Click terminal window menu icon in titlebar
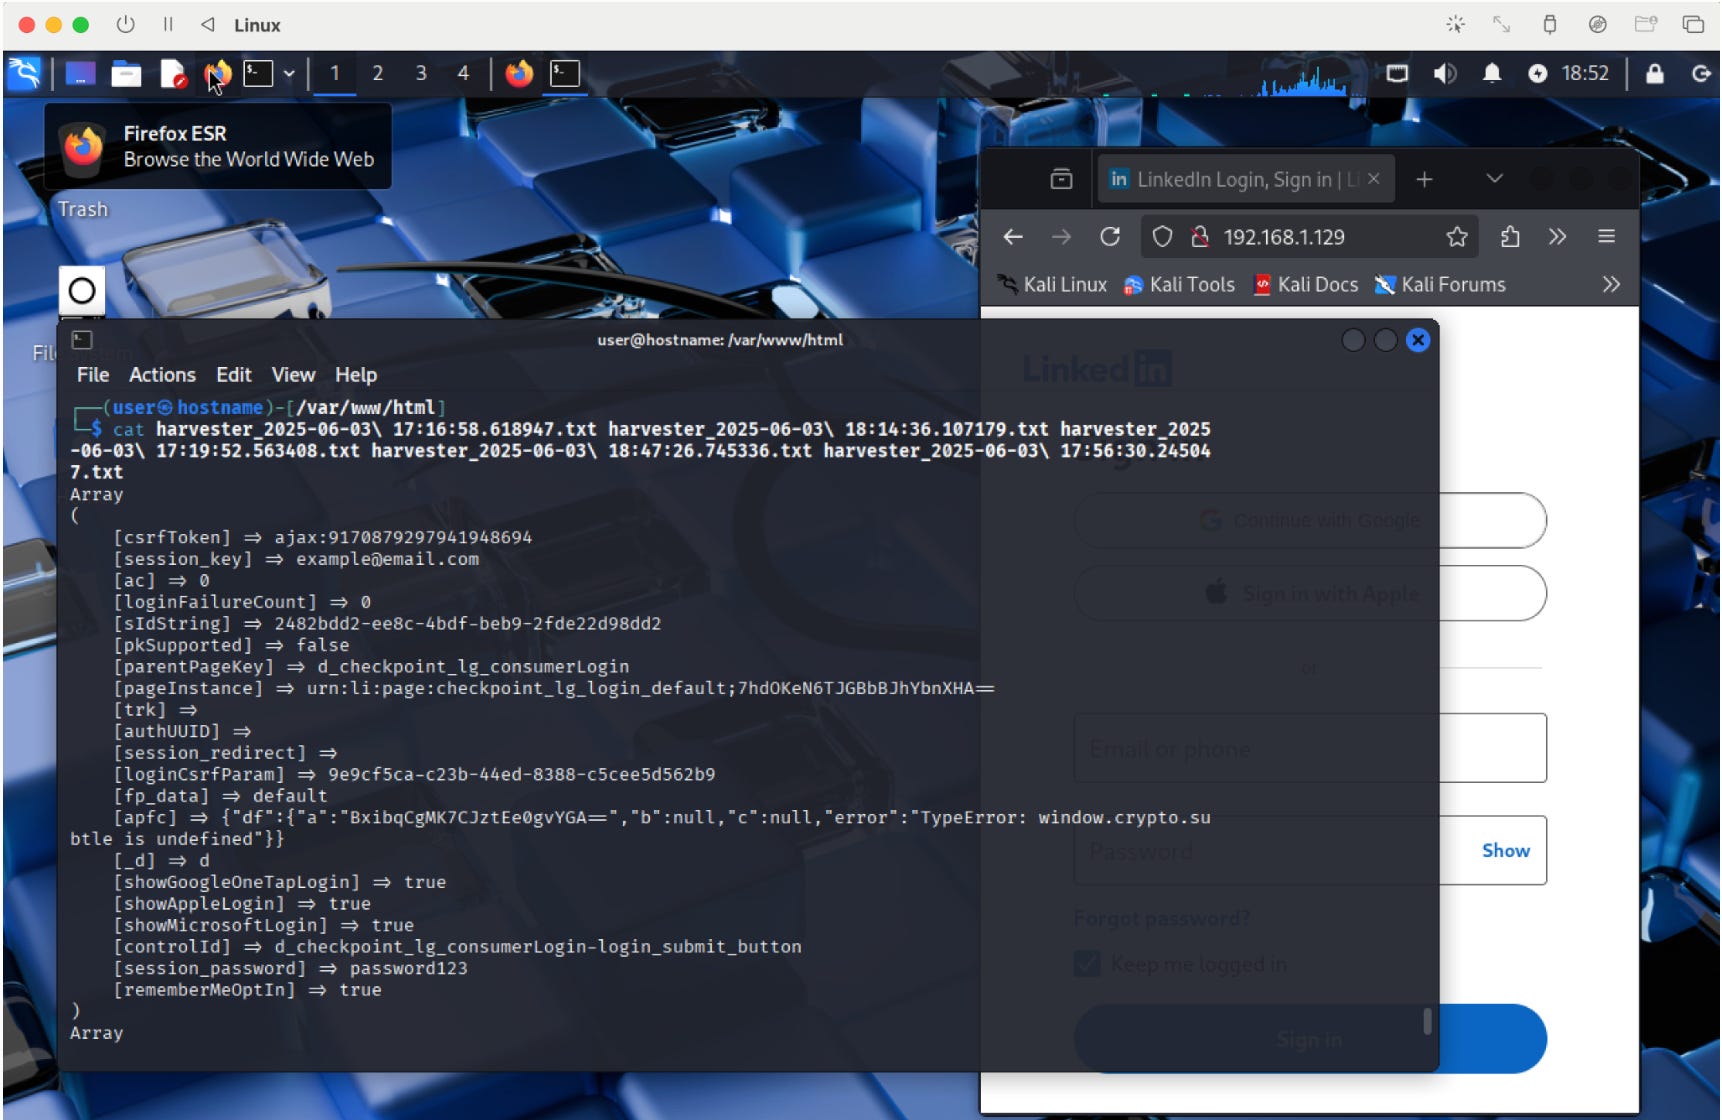 point(82,340)
